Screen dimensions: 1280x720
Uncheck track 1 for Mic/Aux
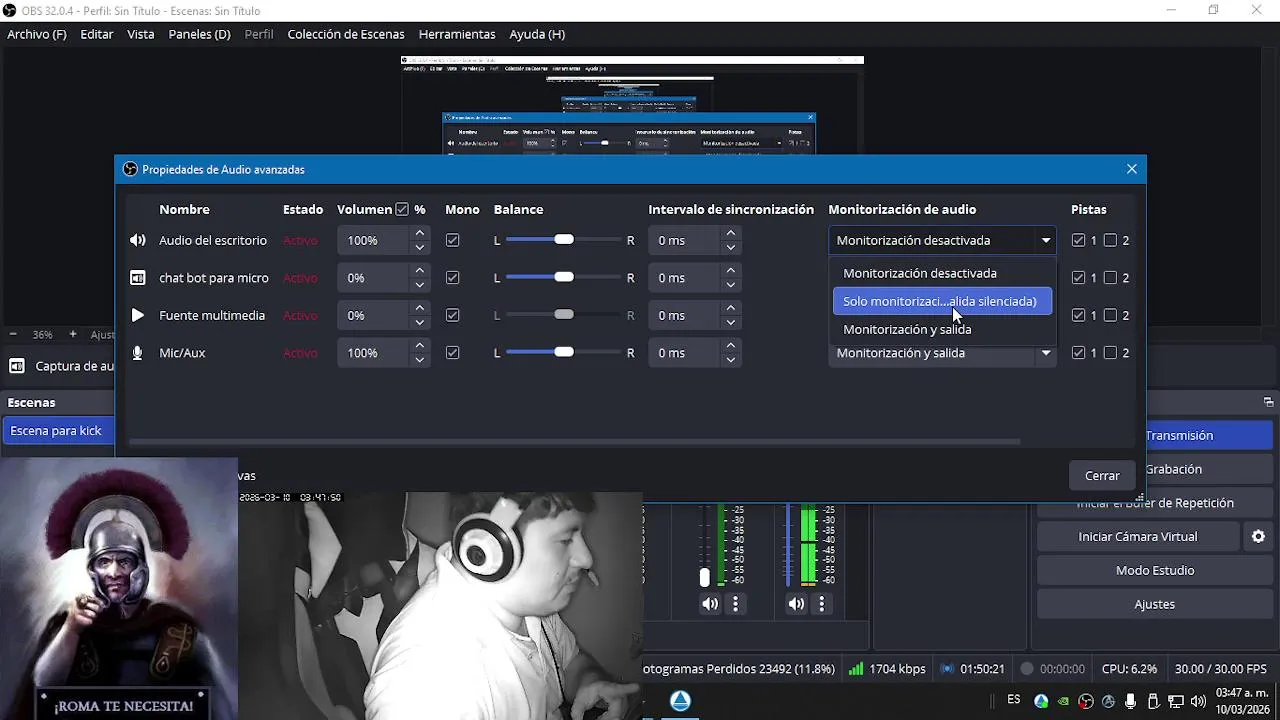[1078, 353]
